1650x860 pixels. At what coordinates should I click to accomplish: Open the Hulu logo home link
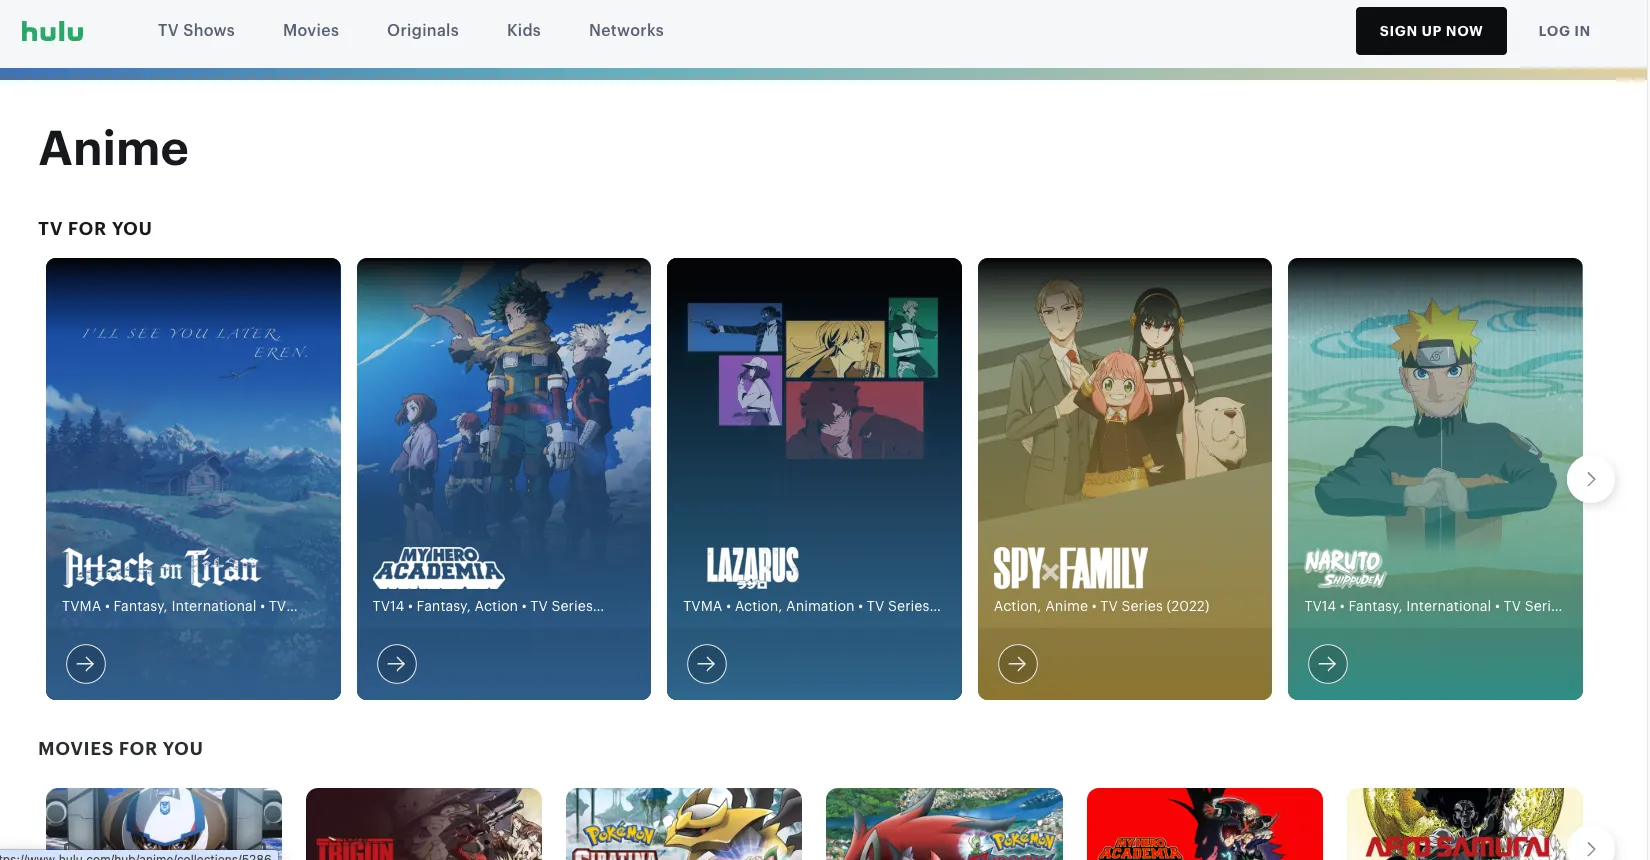coord(52,31)
